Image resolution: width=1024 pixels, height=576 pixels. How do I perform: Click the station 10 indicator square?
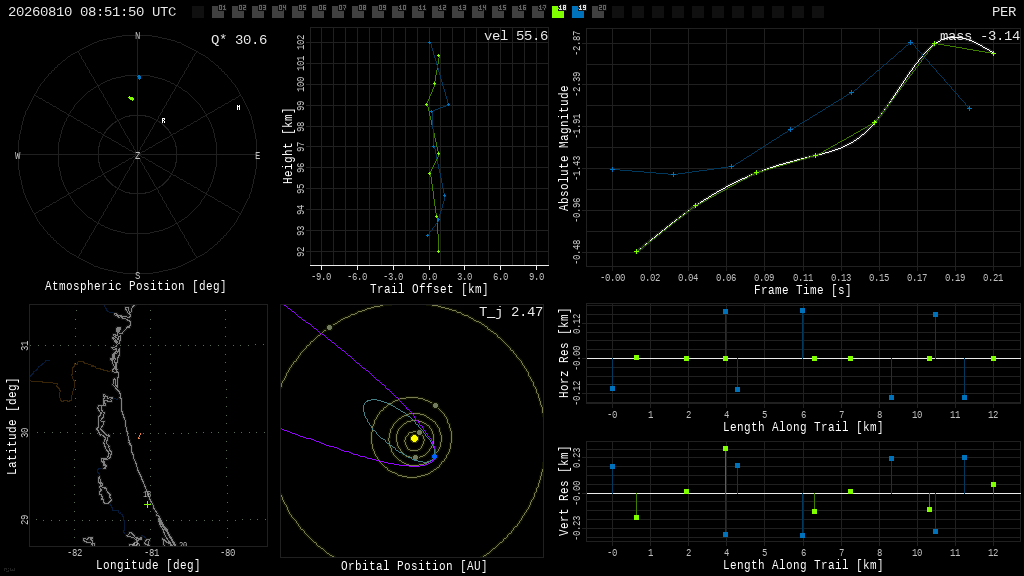coord(398,11)
